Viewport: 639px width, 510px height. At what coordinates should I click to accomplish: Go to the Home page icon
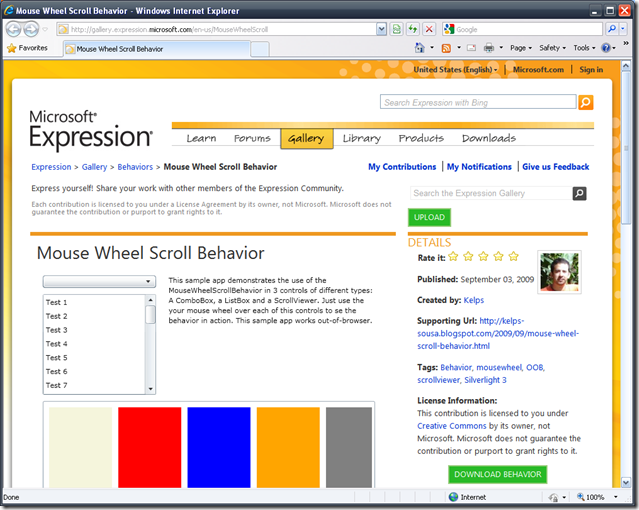pos(420,48)
